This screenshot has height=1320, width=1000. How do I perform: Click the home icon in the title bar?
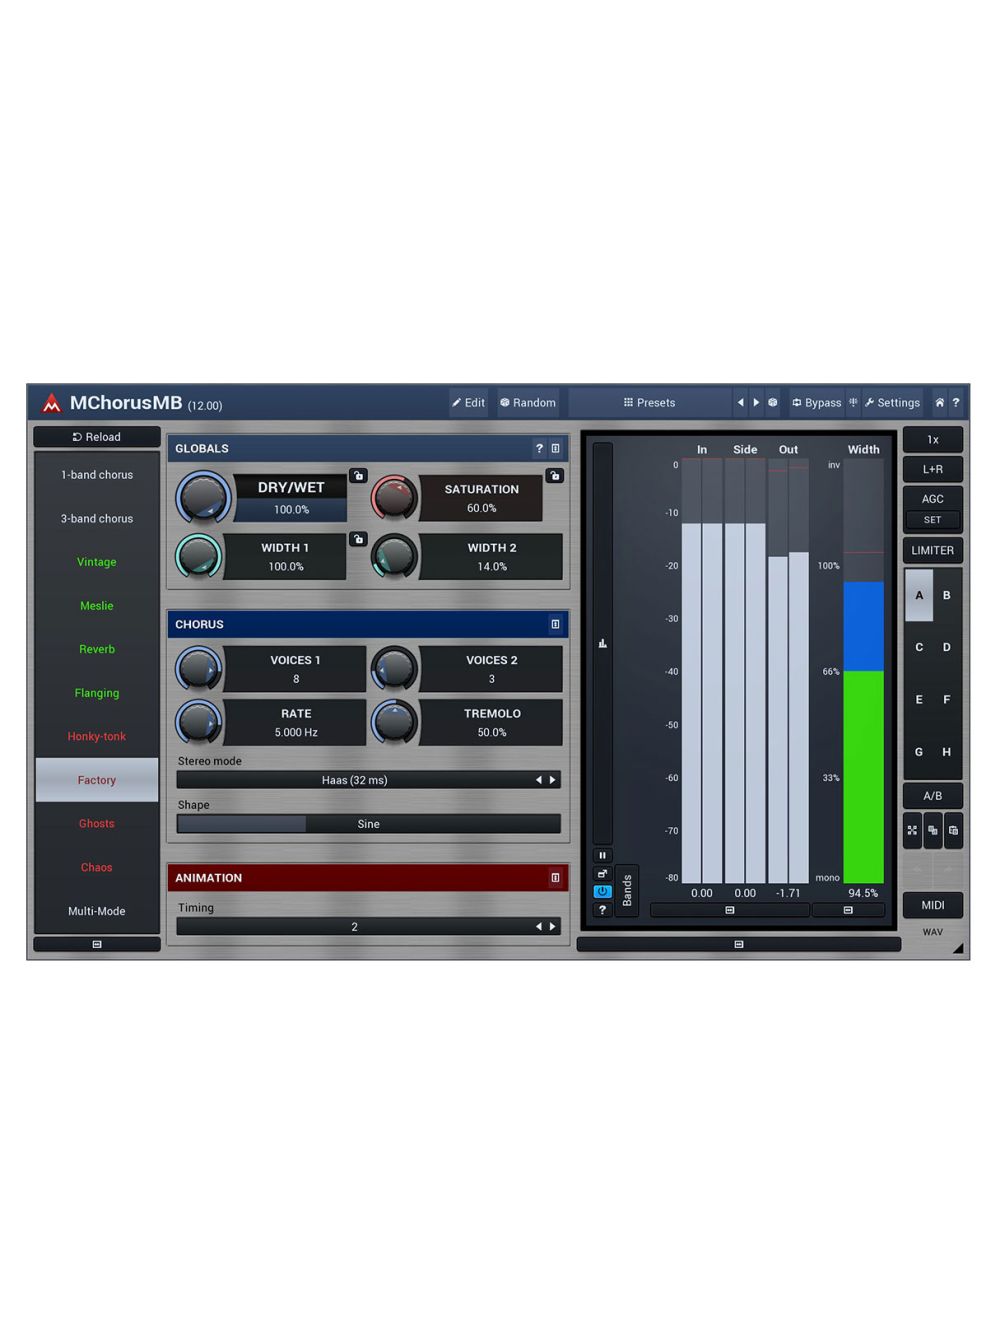(x=939, y=403)
